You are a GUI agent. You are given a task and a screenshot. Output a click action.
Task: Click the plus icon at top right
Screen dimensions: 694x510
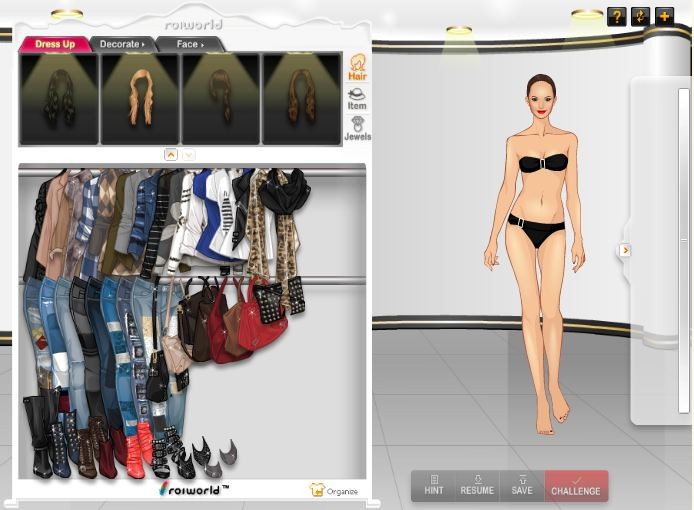click(x=664, y=16)
